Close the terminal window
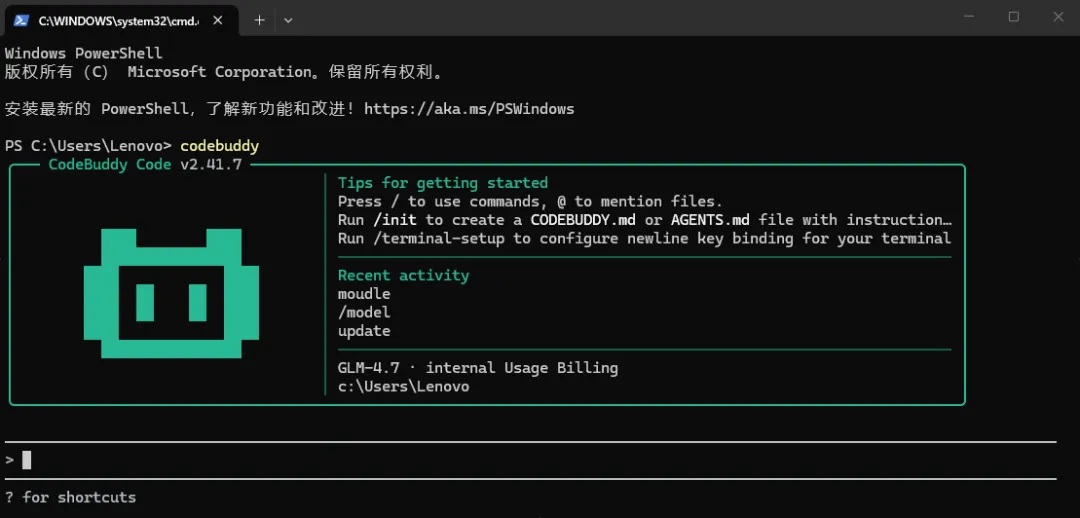The image size is (1080, 518). (x=1058, y=17)
